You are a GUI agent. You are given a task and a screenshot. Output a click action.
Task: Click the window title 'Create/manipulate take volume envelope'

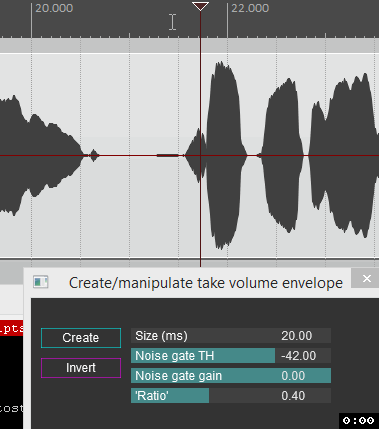pos(206,283)
